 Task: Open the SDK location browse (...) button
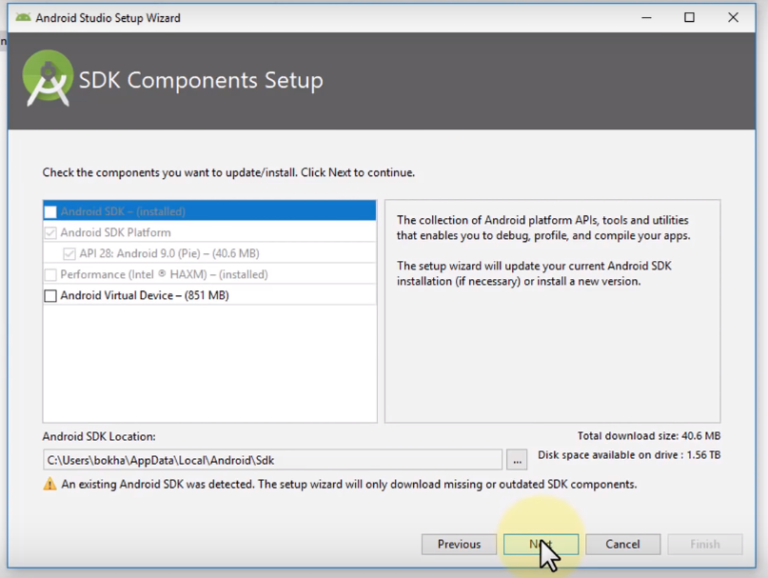pyautogui.click(x=516, y=460)
